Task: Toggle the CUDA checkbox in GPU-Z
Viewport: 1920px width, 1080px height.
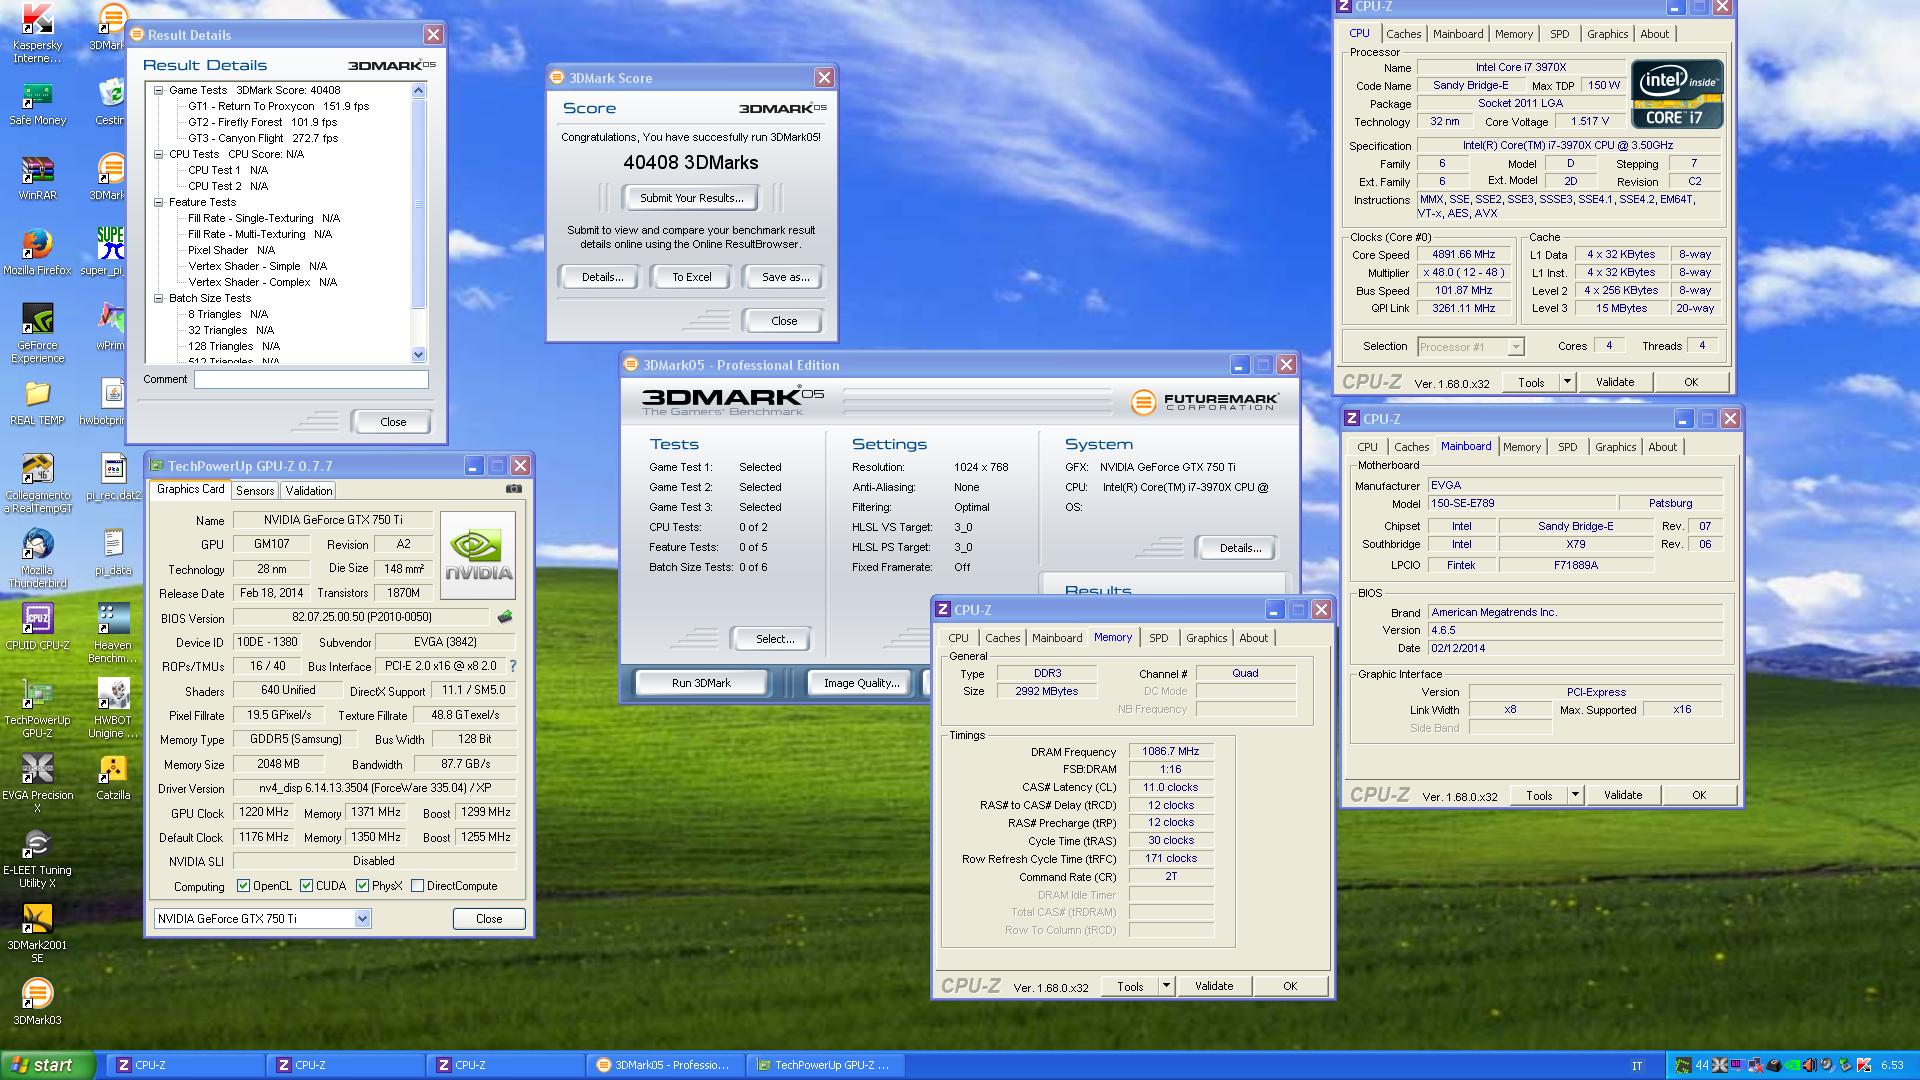Action: coord(306,886)
